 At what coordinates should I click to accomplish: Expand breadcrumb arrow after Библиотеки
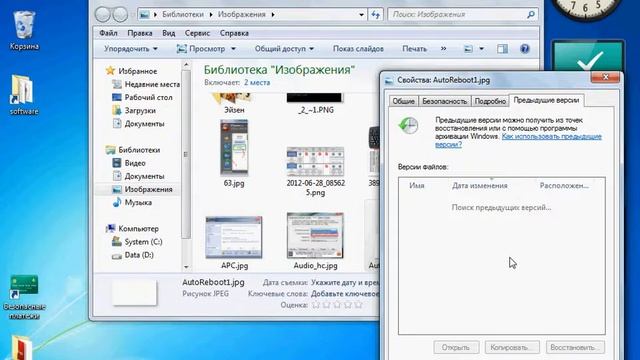pos(211,15)
